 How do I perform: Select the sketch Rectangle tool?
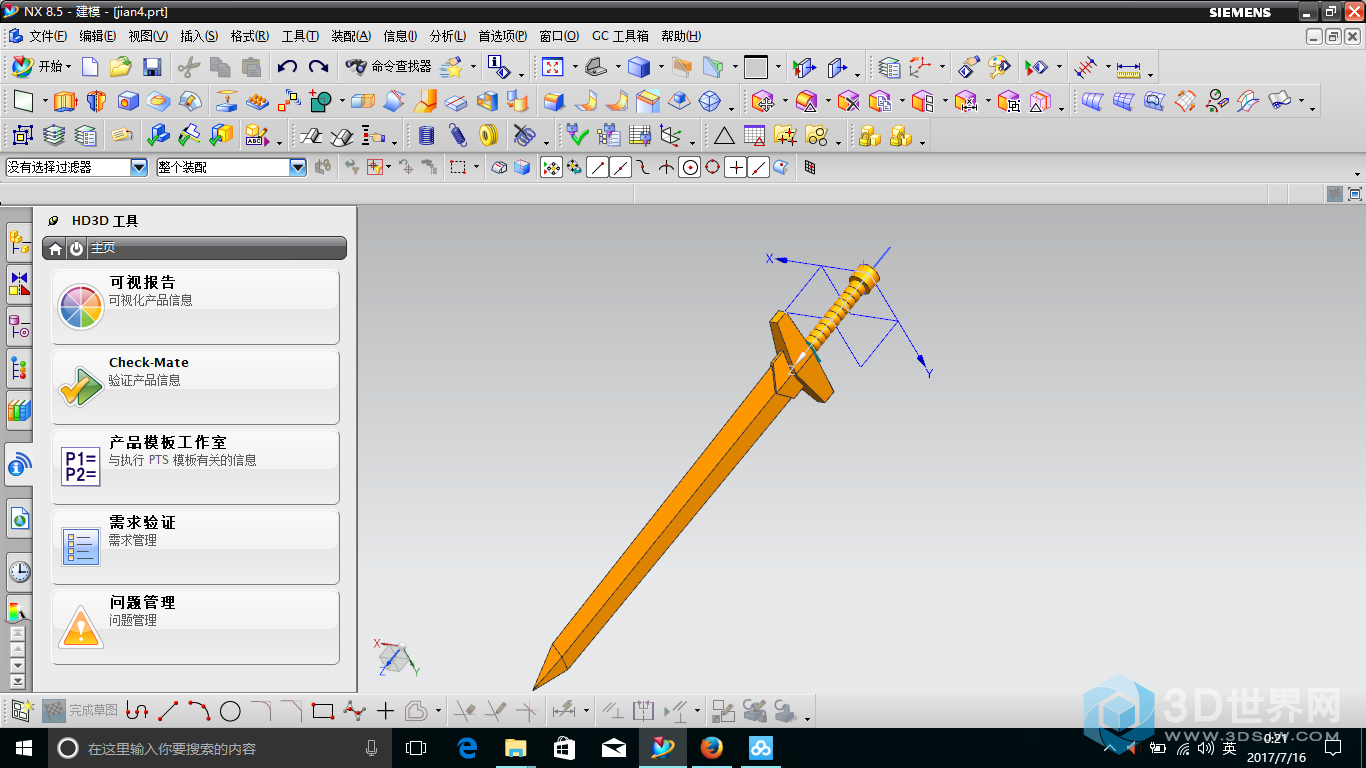[322, 711]
